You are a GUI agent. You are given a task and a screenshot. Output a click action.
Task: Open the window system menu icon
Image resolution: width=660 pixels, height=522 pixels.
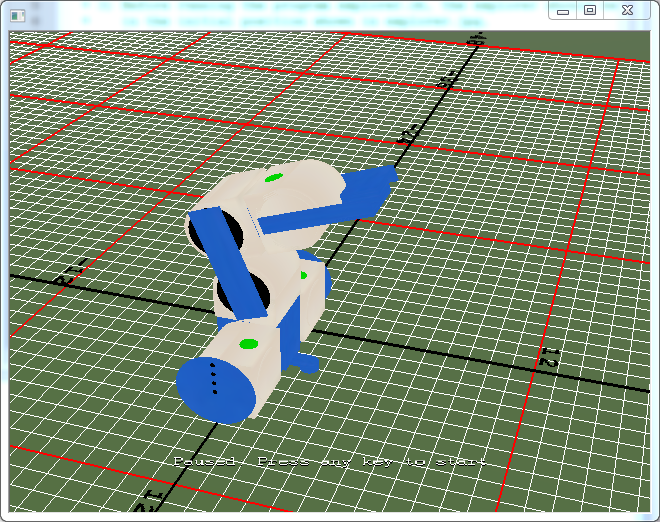[x=18, y=16]
